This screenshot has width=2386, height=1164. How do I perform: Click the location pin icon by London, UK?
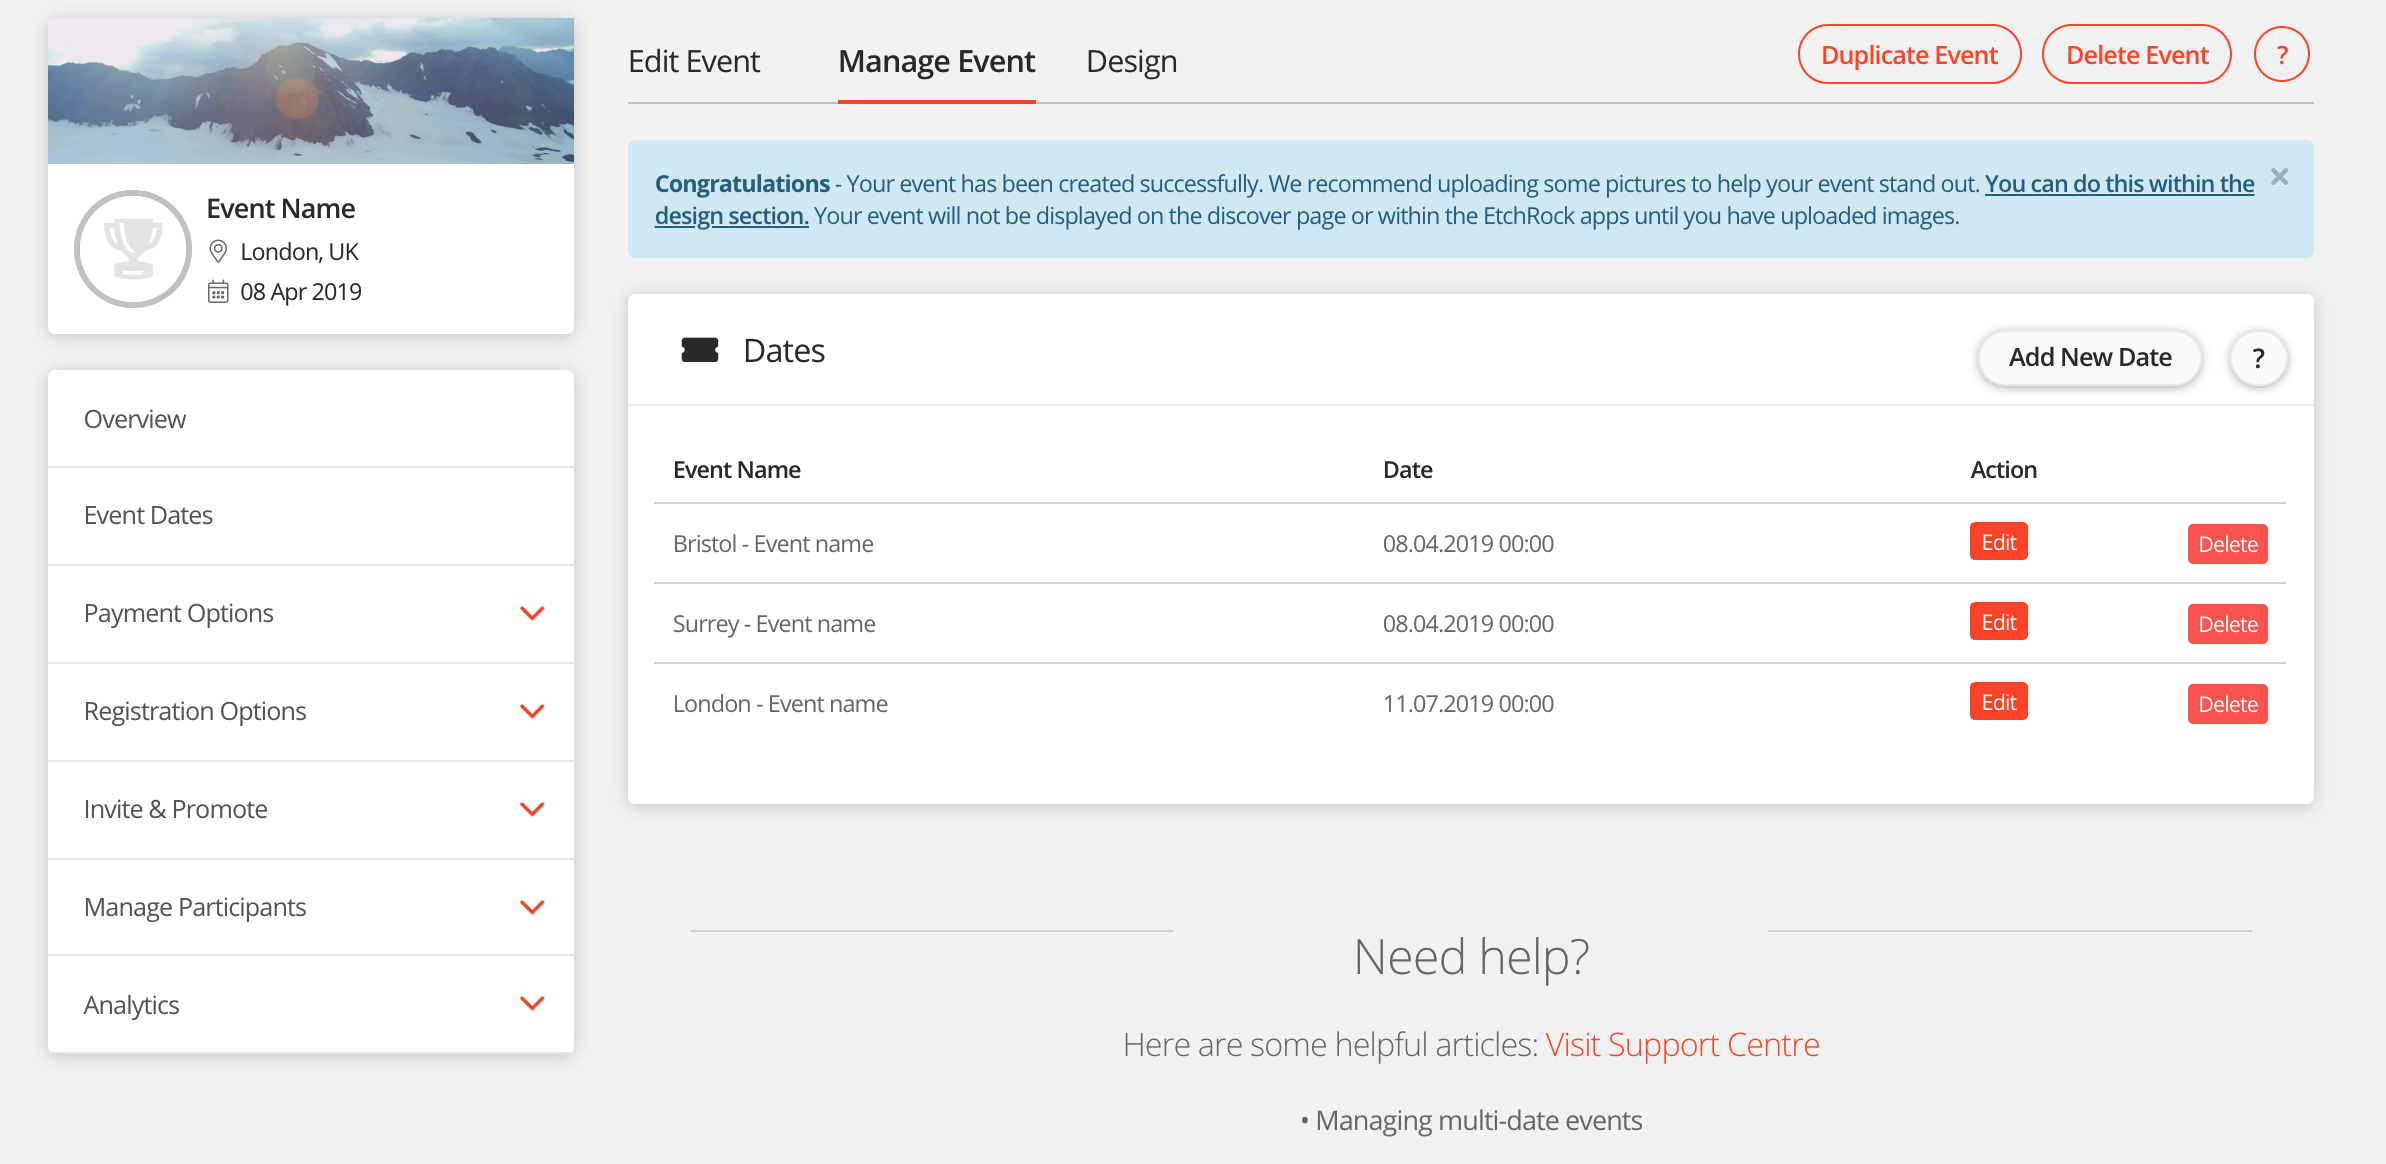pyautogui.click(x=218, y=251)
